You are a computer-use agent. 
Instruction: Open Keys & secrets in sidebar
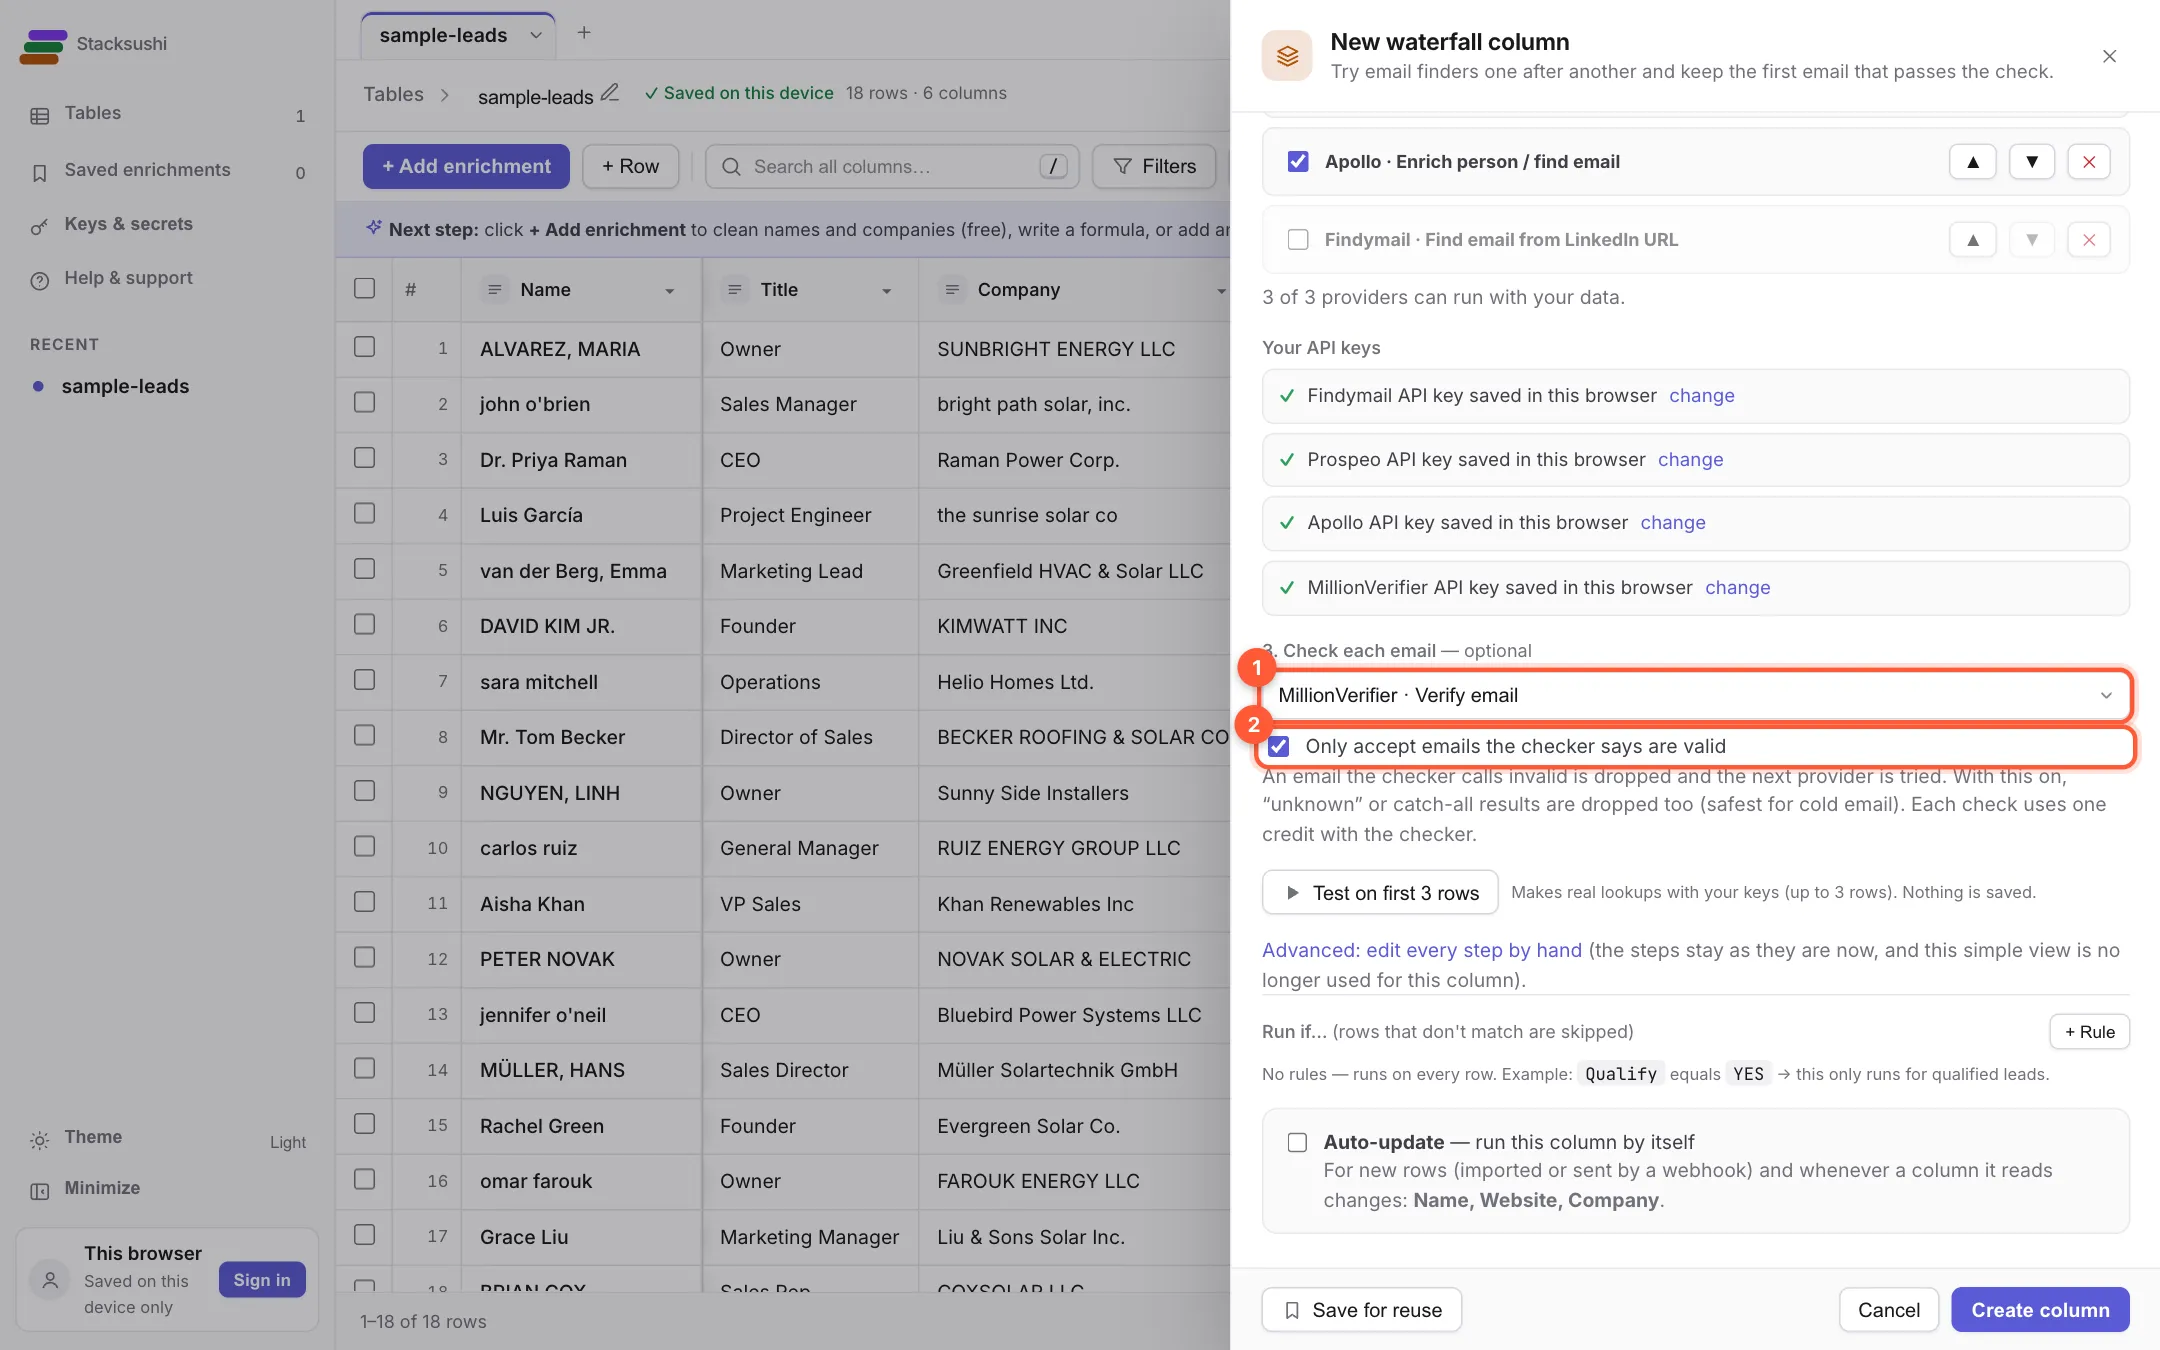click(x=167, y=225)
